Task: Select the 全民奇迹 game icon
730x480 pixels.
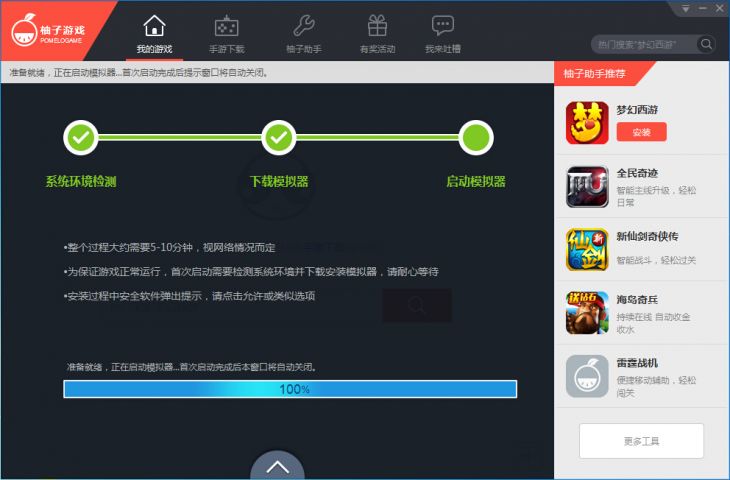Action: [587, 186]
